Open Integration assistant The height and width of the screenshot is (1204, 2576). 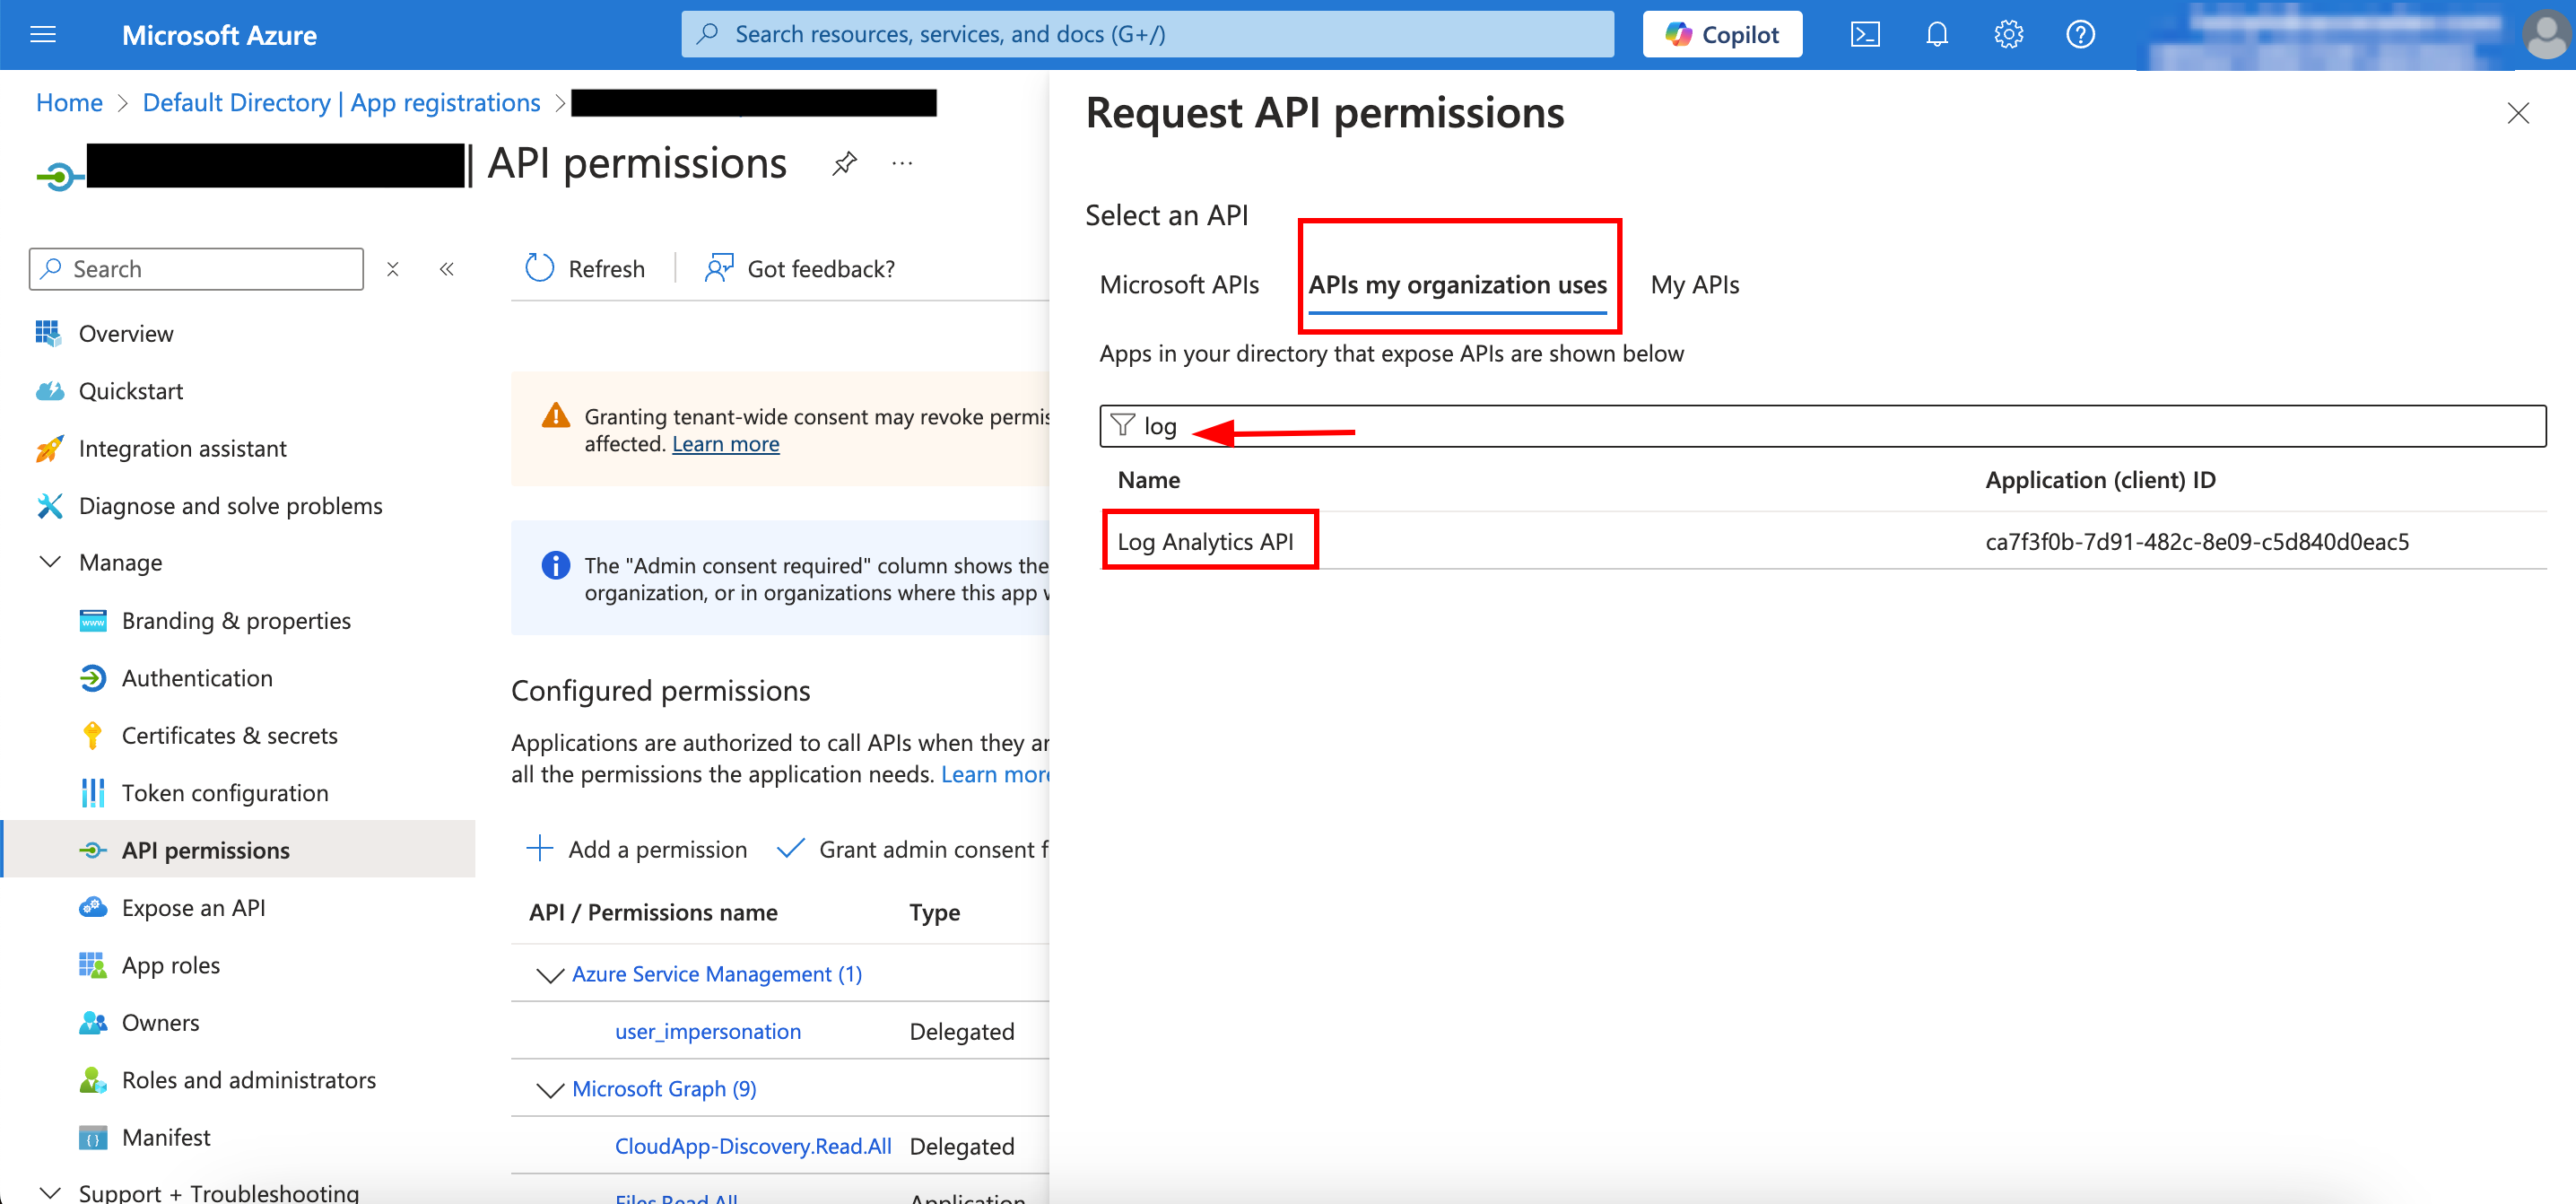pos(182,449)
